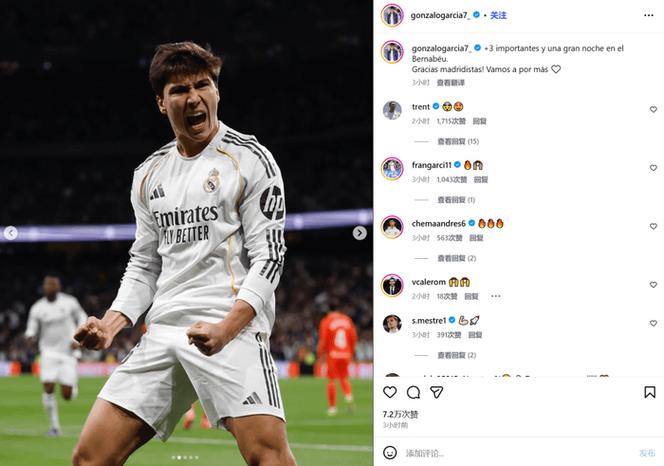Go to previous photo with left arrow
The width and height of the screenshot is (664, 466).
point(11,233)
